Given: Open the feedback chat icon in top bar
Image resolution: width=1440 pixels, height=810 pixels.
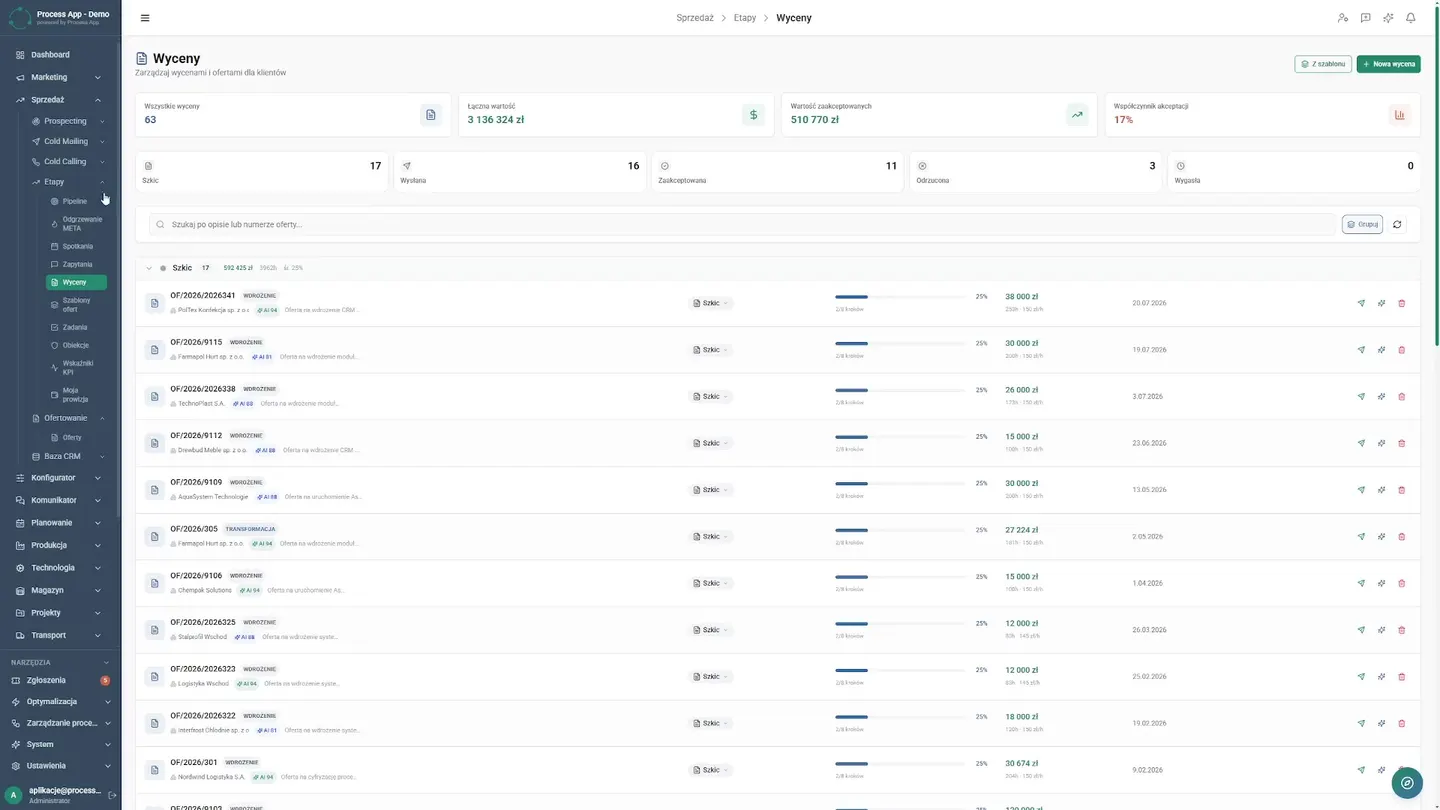Looking at the screenshot, I should click(1366, 18).
